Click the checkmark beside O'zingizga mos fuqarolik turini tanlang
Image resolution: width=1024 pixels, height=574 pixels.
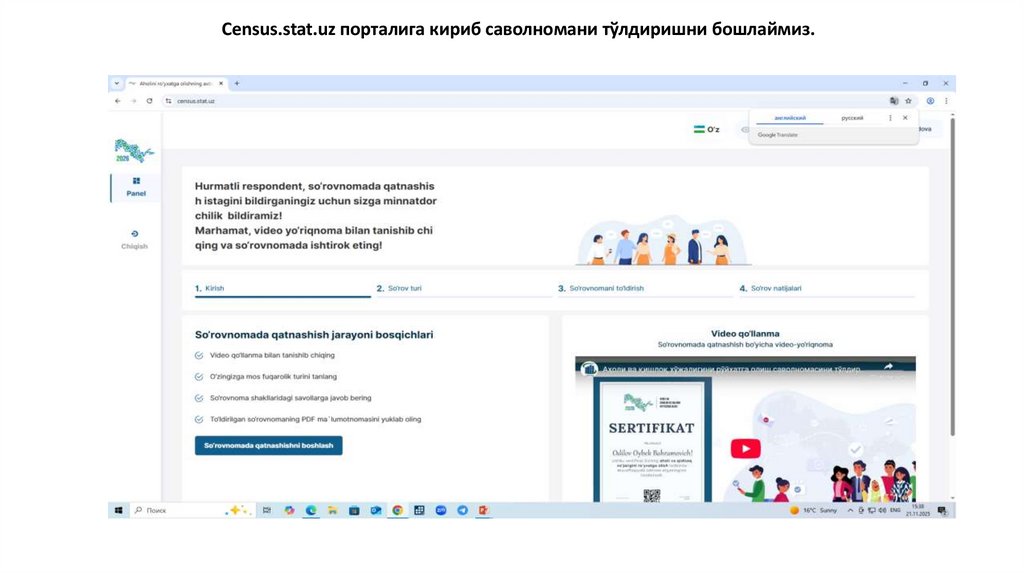199,377
